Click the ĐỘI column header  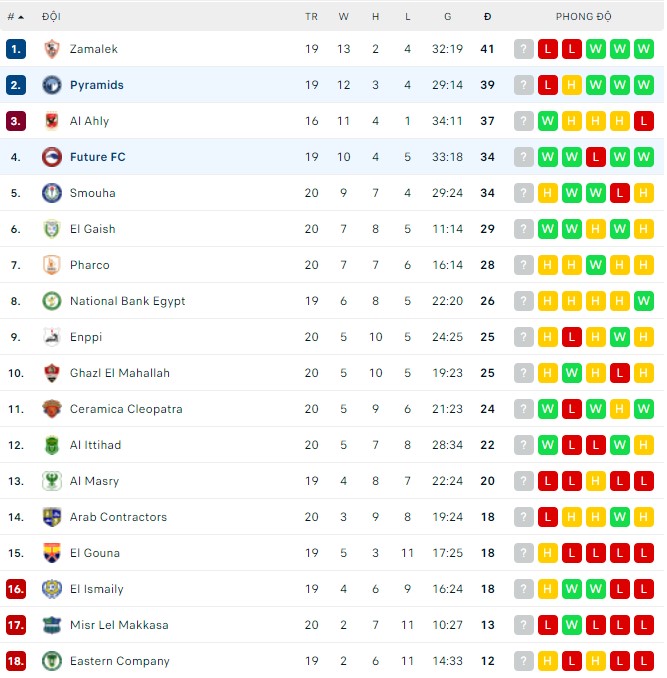coord(51,17)
